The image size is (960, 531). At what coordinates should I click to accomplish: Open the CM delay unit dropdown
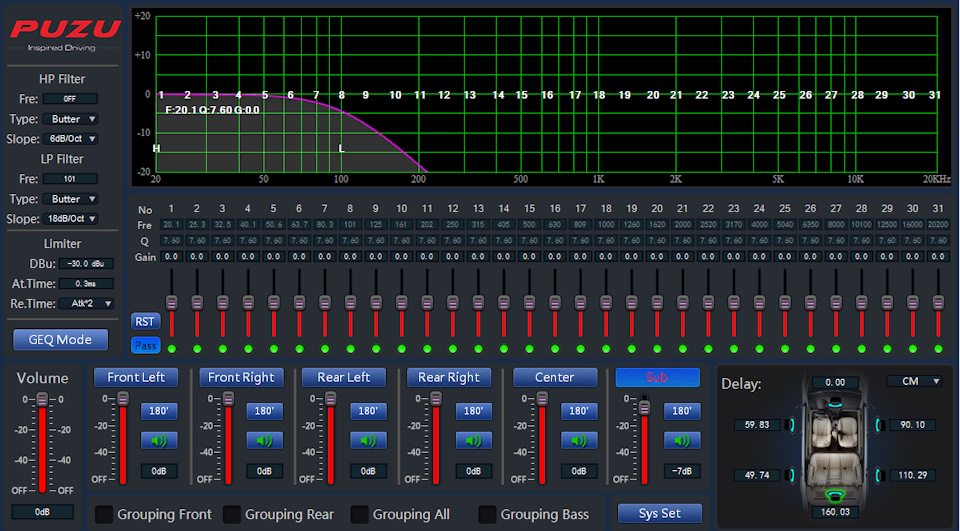click(915, 381)
